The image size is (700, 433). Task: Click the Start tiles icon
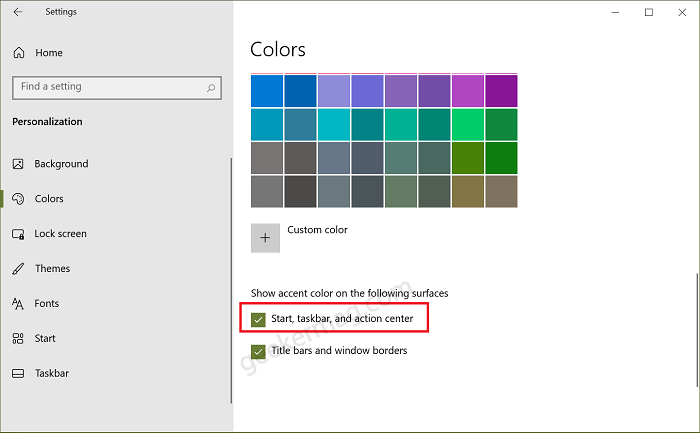(x=18, y=338)
